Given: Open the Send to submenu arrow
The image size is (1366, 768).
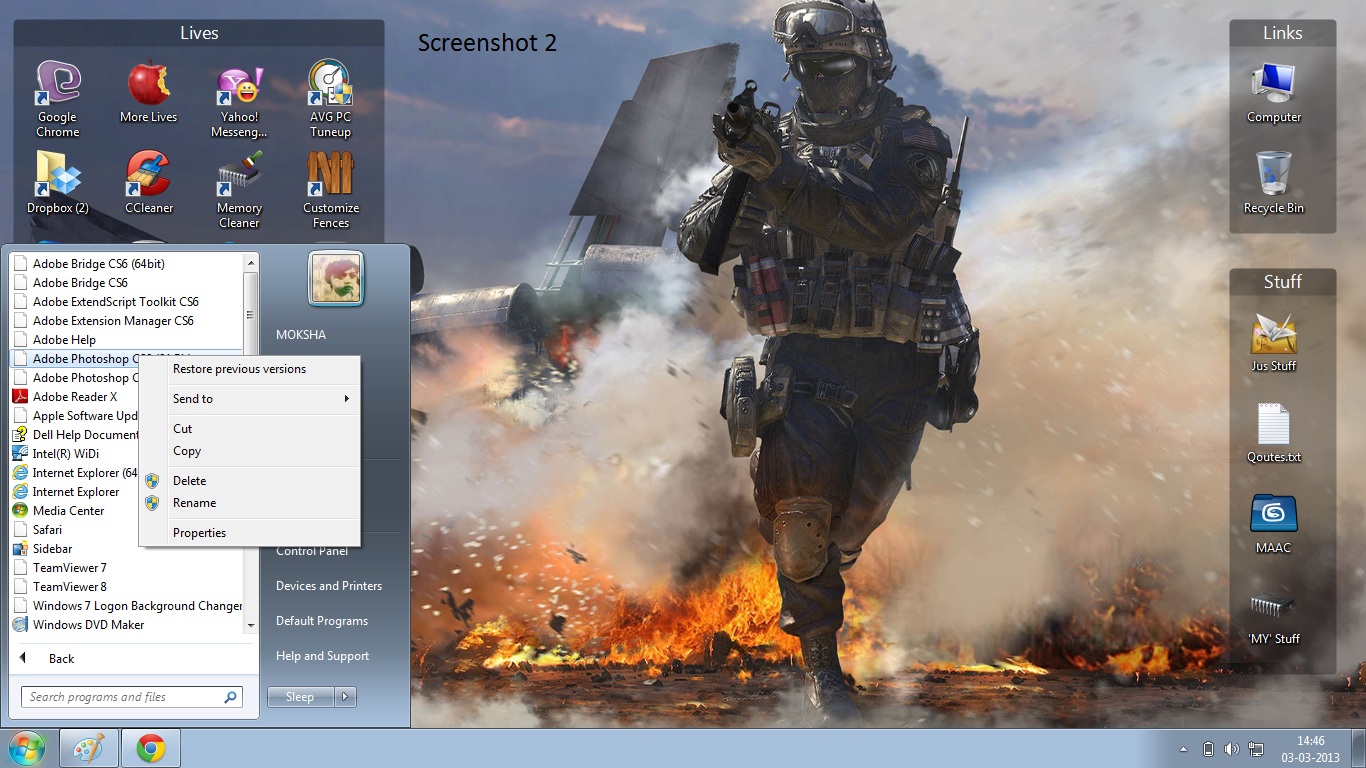Looking at the screenshot, I should (347, 399).
